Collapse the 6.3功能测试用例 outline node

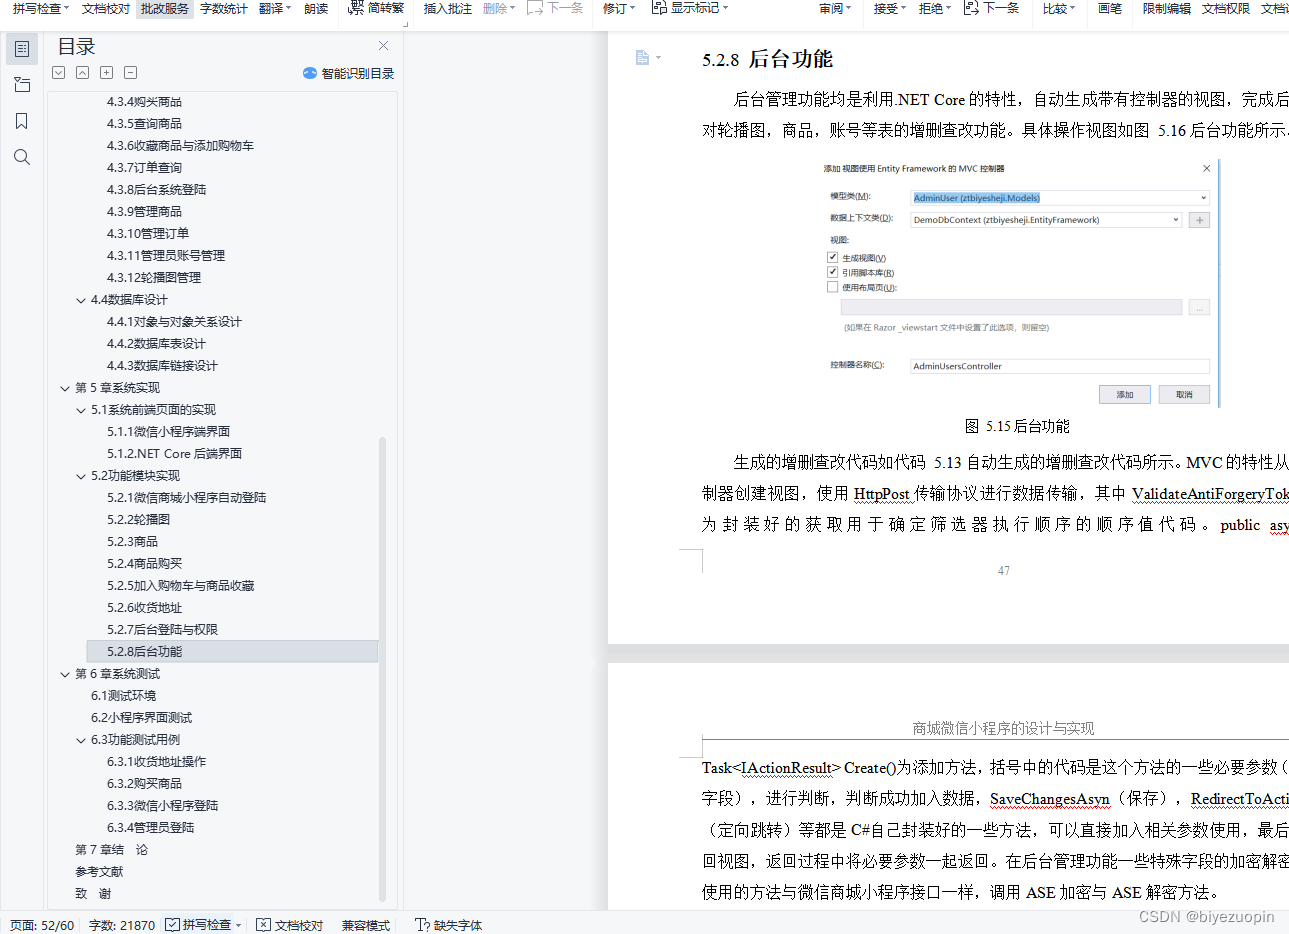tap(81, 740)
